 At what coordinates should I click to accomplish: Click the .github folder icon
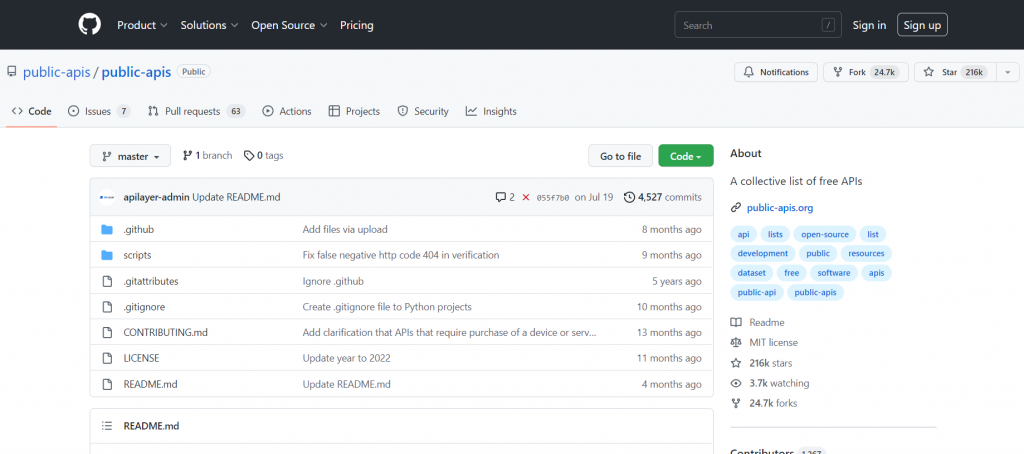[x=107, y=229]
